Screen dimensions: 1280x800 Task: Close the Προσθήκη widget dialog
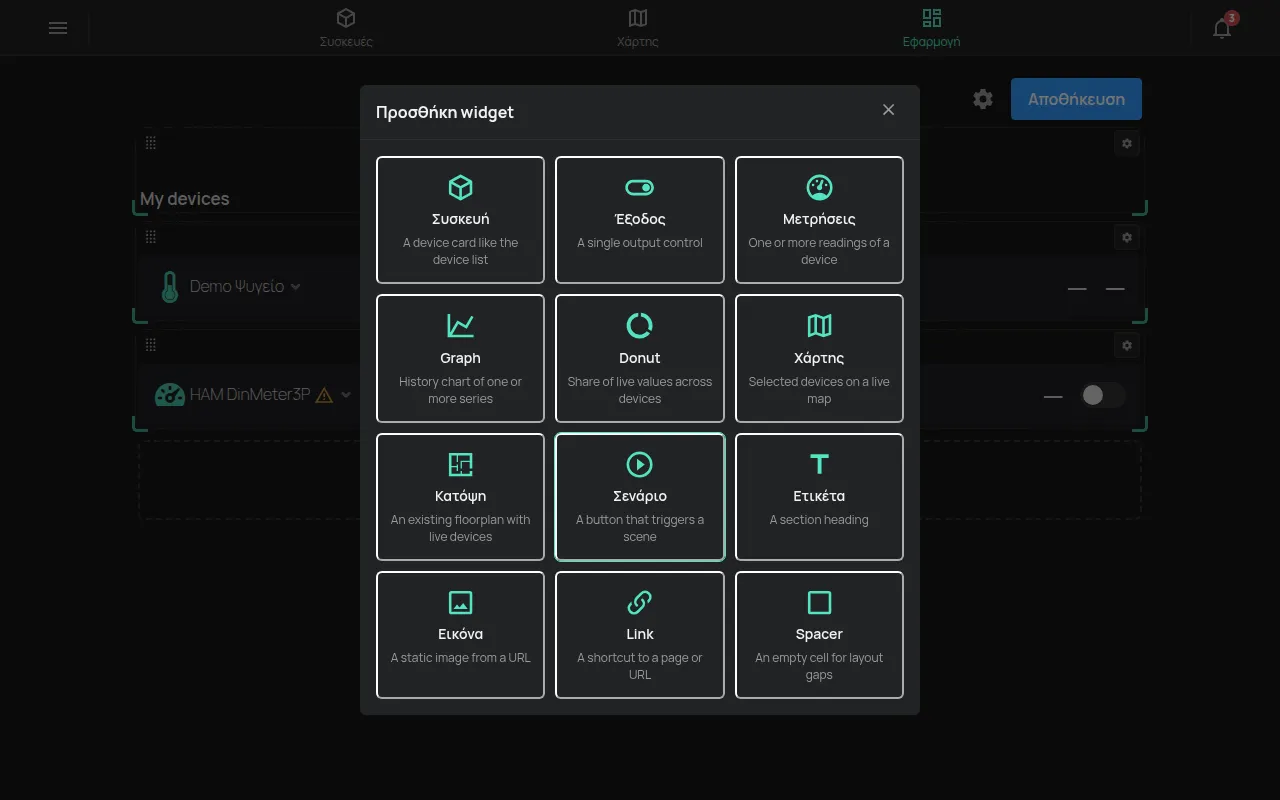click(x=888, y=110)
